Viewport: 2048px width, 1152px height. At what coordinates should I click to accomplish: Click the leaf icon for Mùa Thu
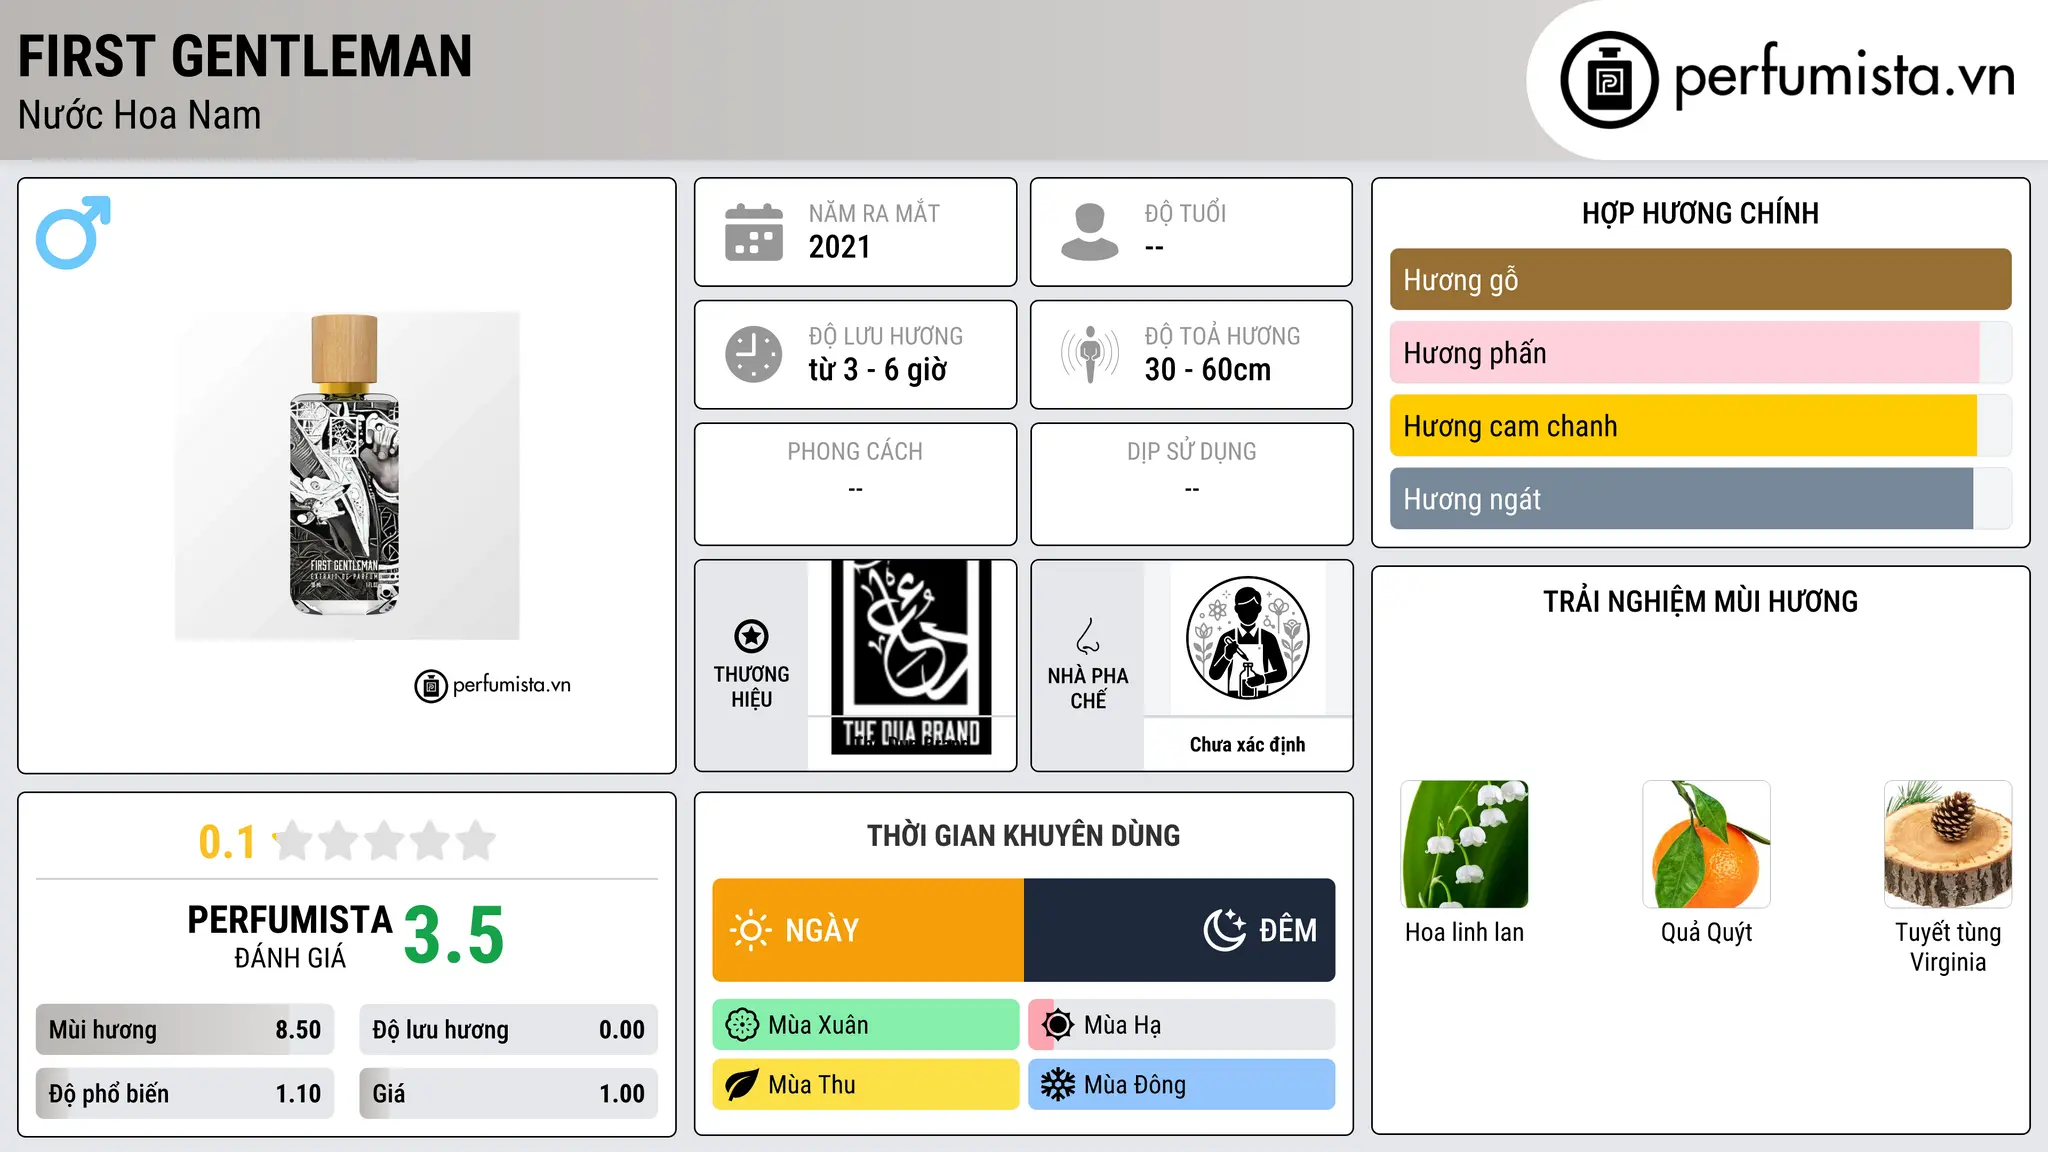(742, 1085)
